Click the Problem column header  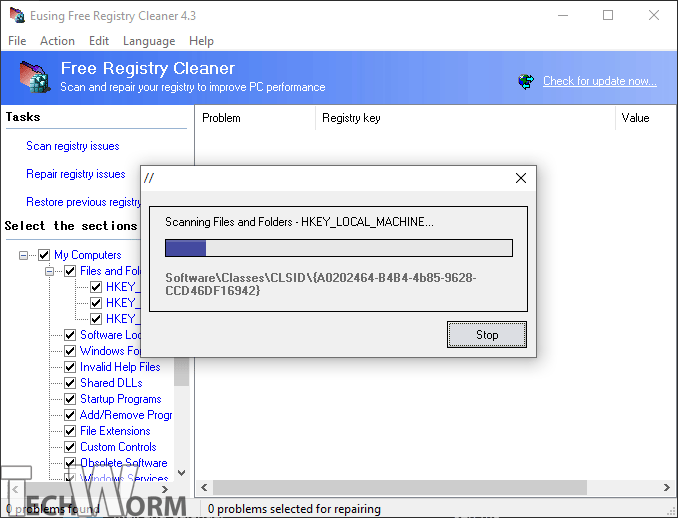tap(255, 118)
